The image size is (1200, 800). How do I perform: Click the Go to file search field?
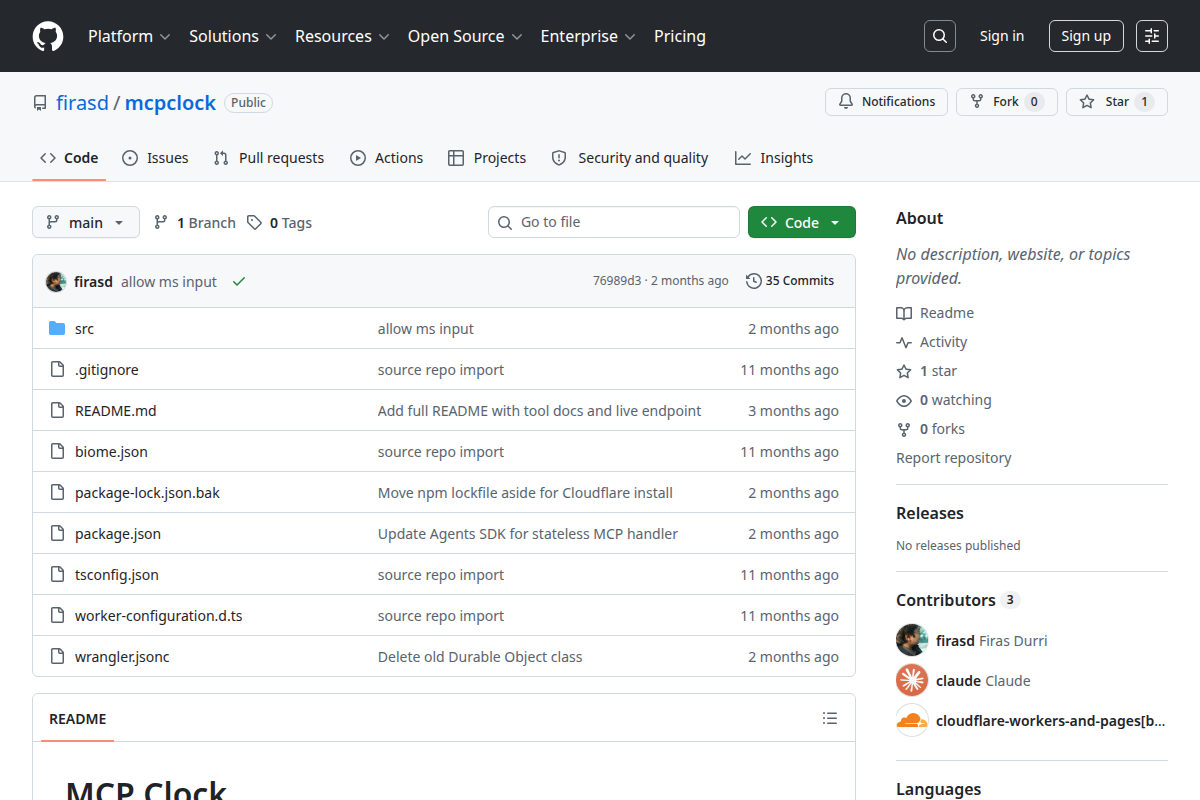(x=614, y=222)
